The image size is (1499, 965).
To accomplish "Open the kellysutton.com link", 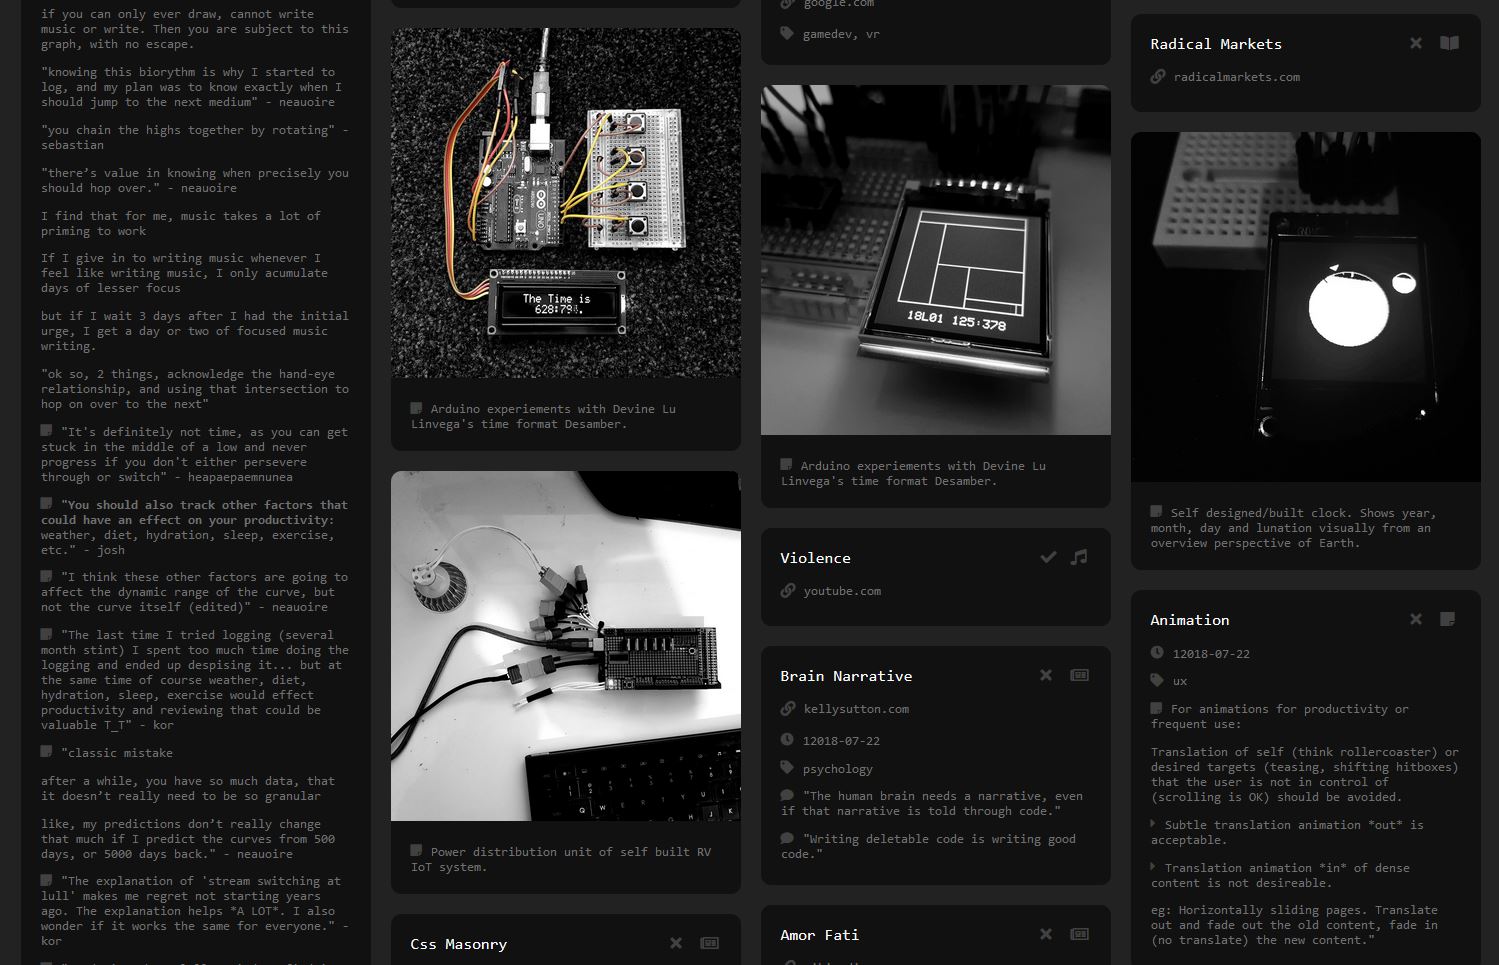I will click(856, 709).
